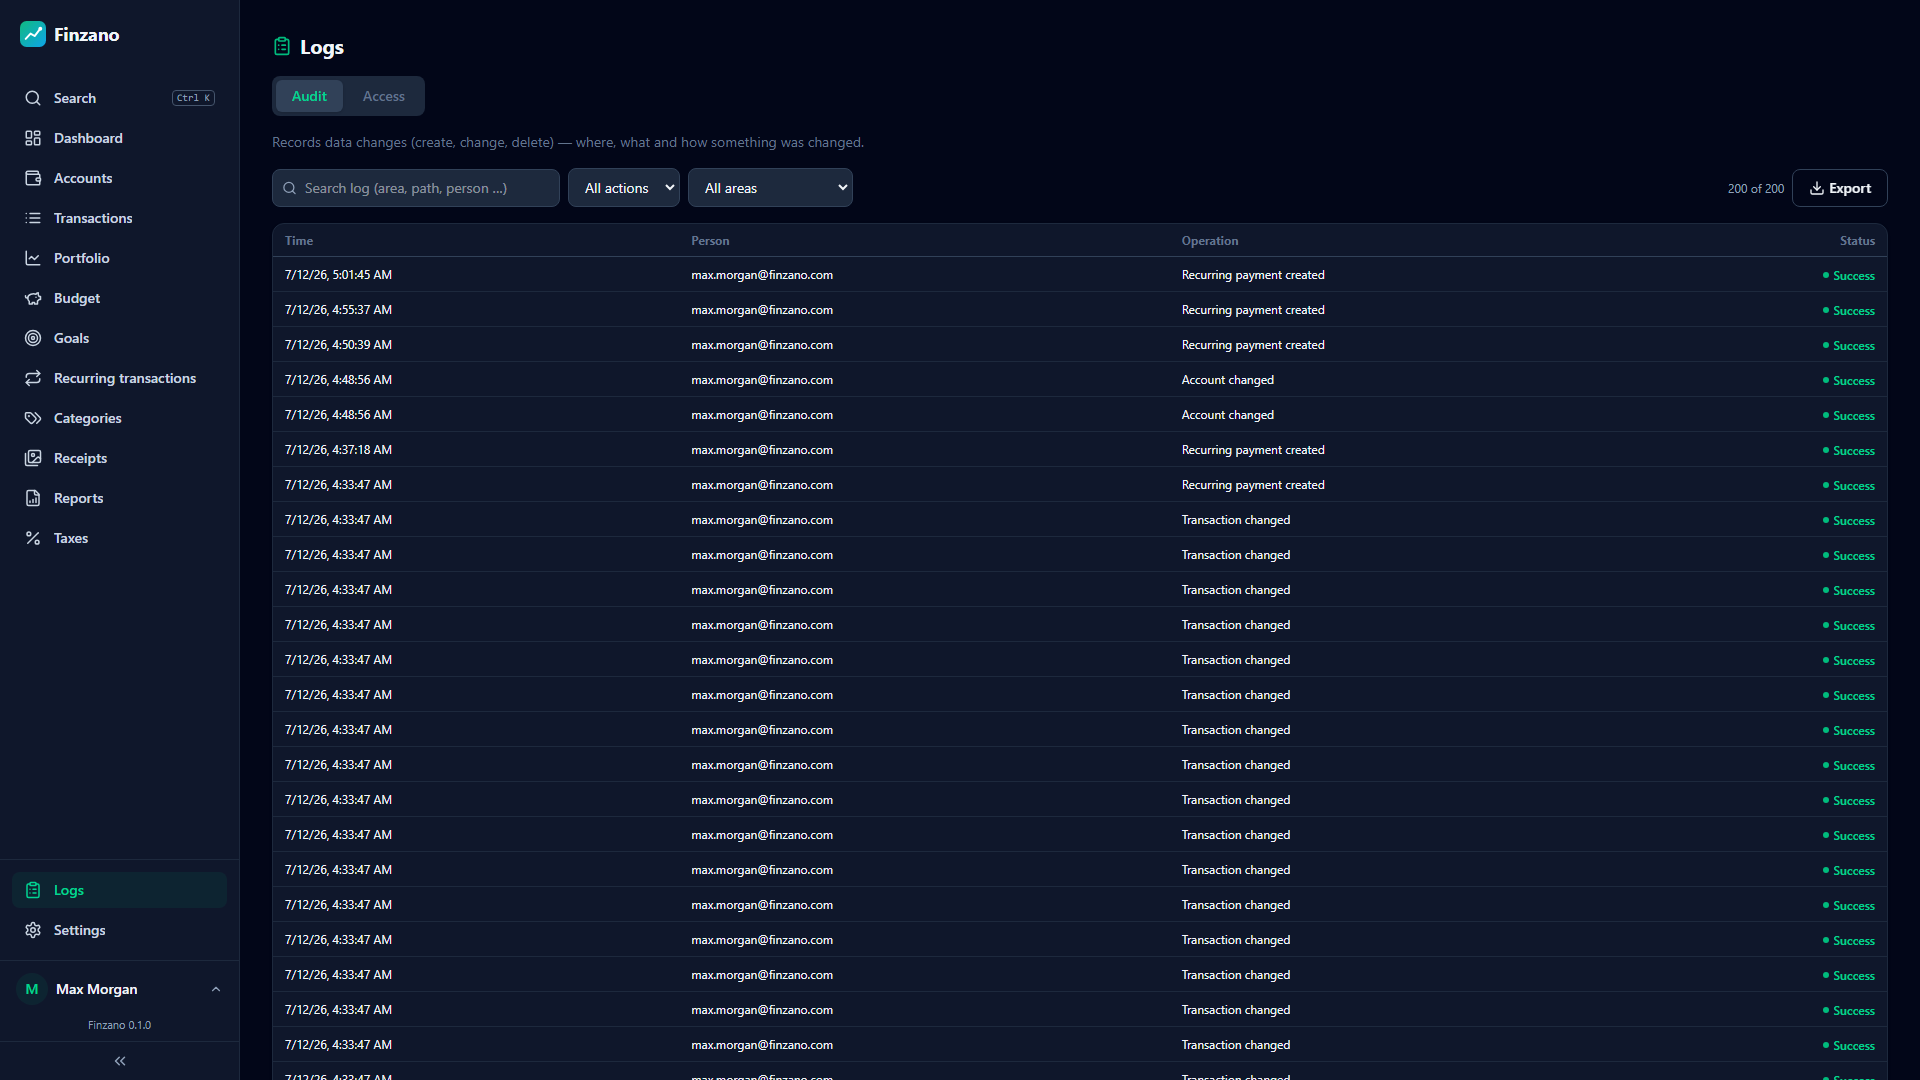The image size is (1920, 1080).
Task: Click the Person column header
Action: [710, 241]
